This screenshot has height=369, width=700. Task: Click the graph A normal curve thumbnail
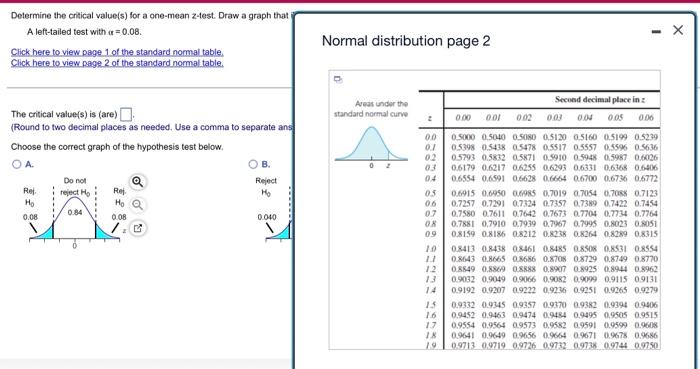75,218
